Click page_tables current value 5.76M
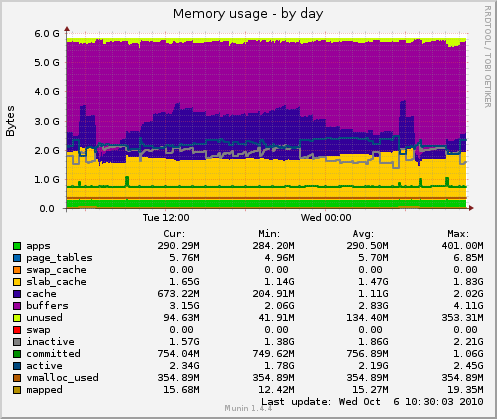This screenshot has width=497, height=419. click(184, 258)
